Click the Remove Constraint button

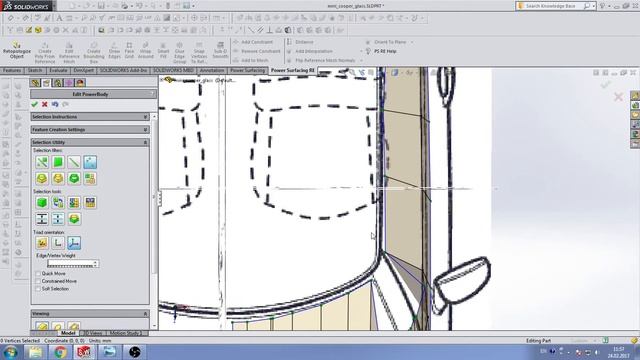pyautogui.click(x=257, y=51)
